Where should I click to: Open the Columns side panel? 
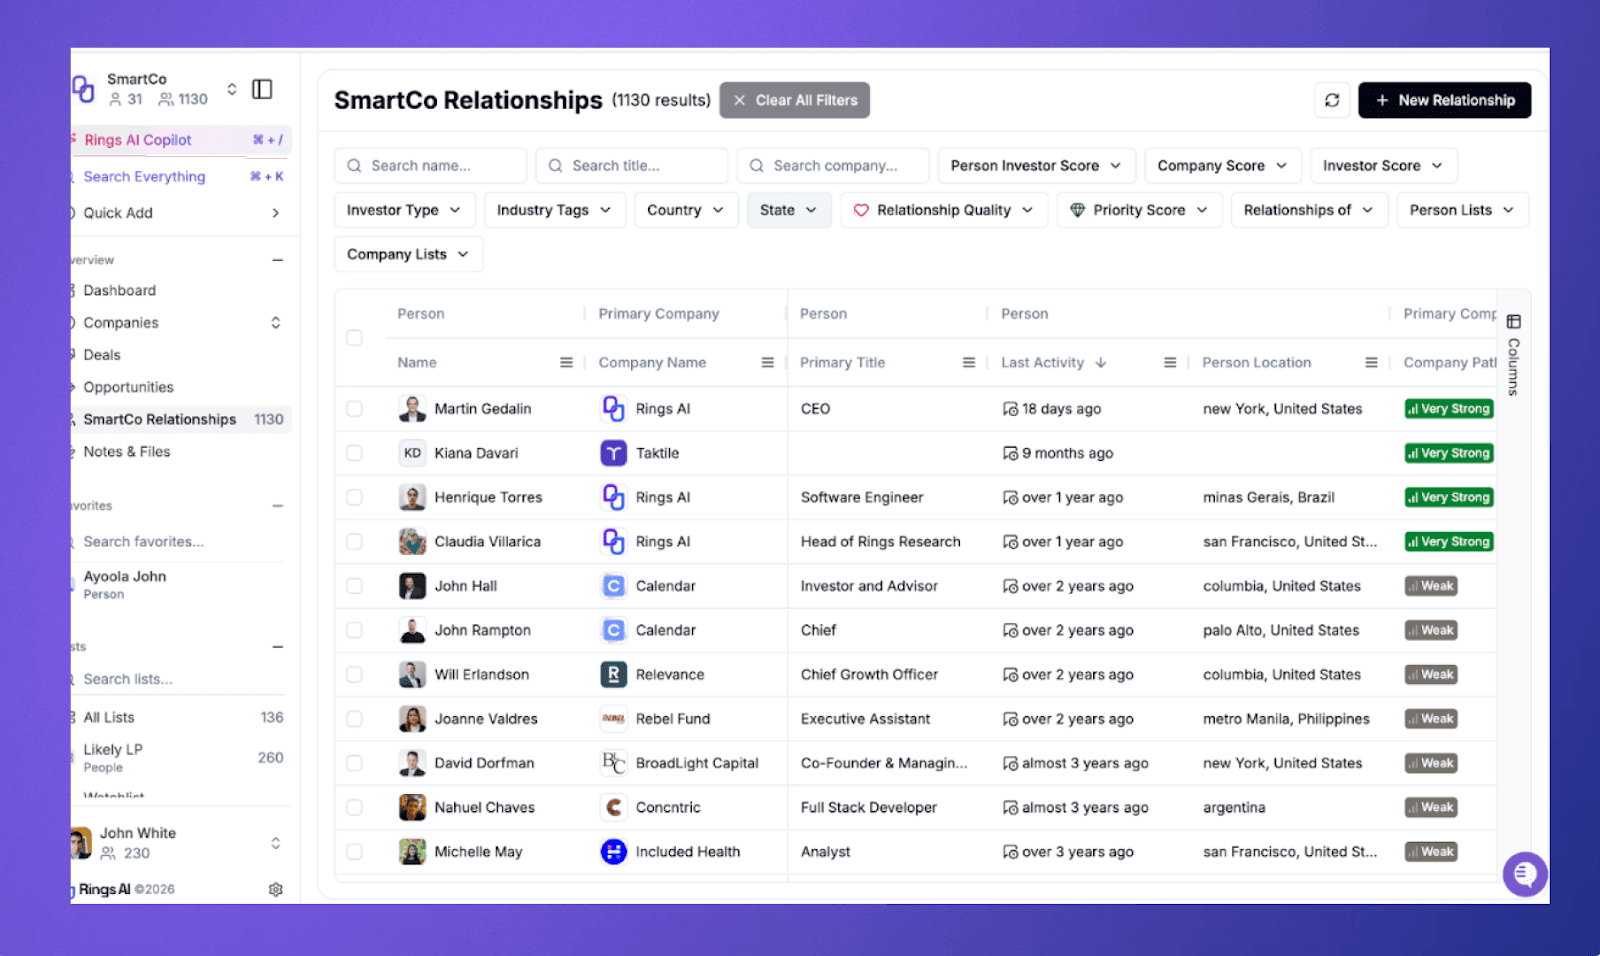click(x=1513, y=355)
